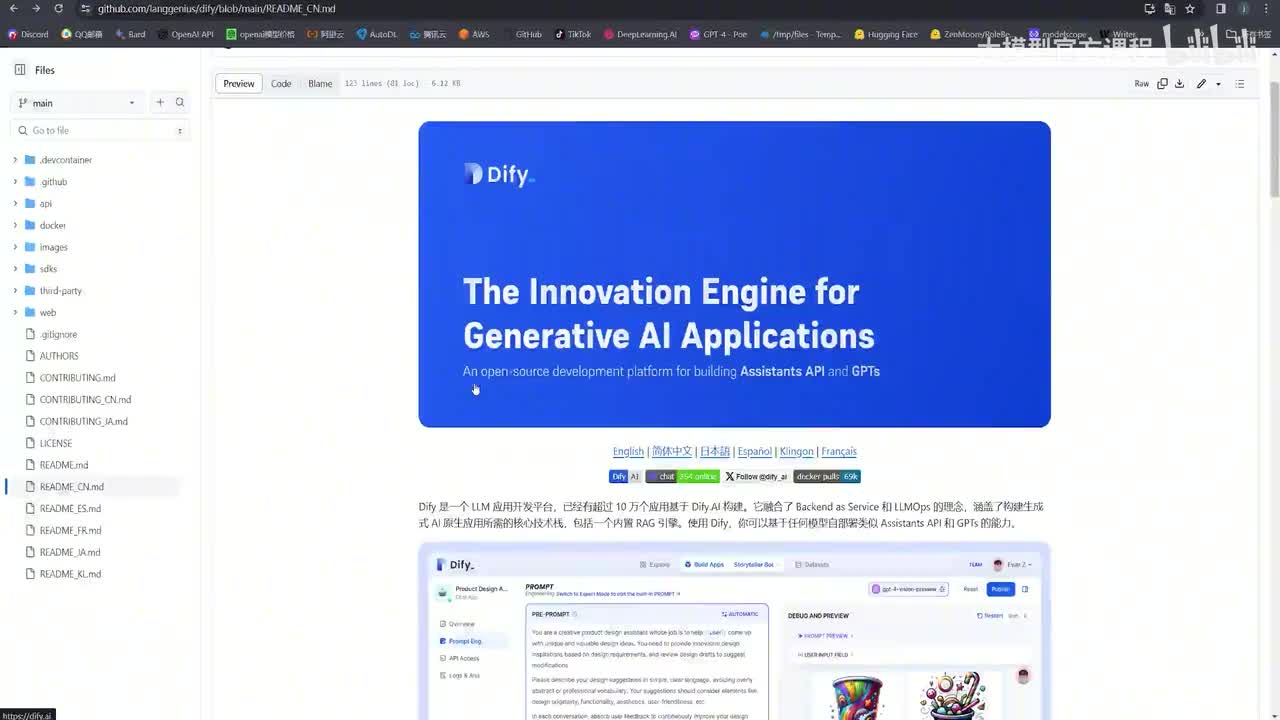
Task: Reload the page in browser
Action: [x=59, y=9]
